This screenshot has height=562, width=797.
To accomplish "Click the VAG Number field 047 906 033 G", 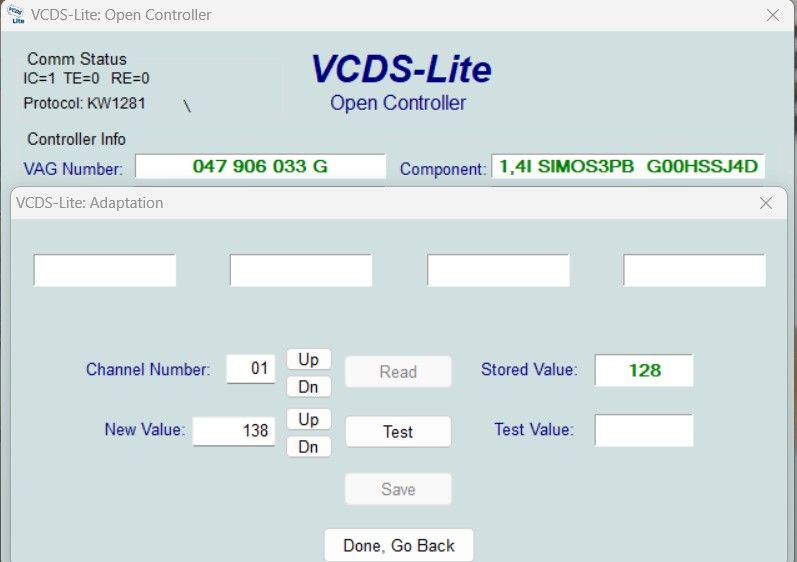I will (260, 167).
